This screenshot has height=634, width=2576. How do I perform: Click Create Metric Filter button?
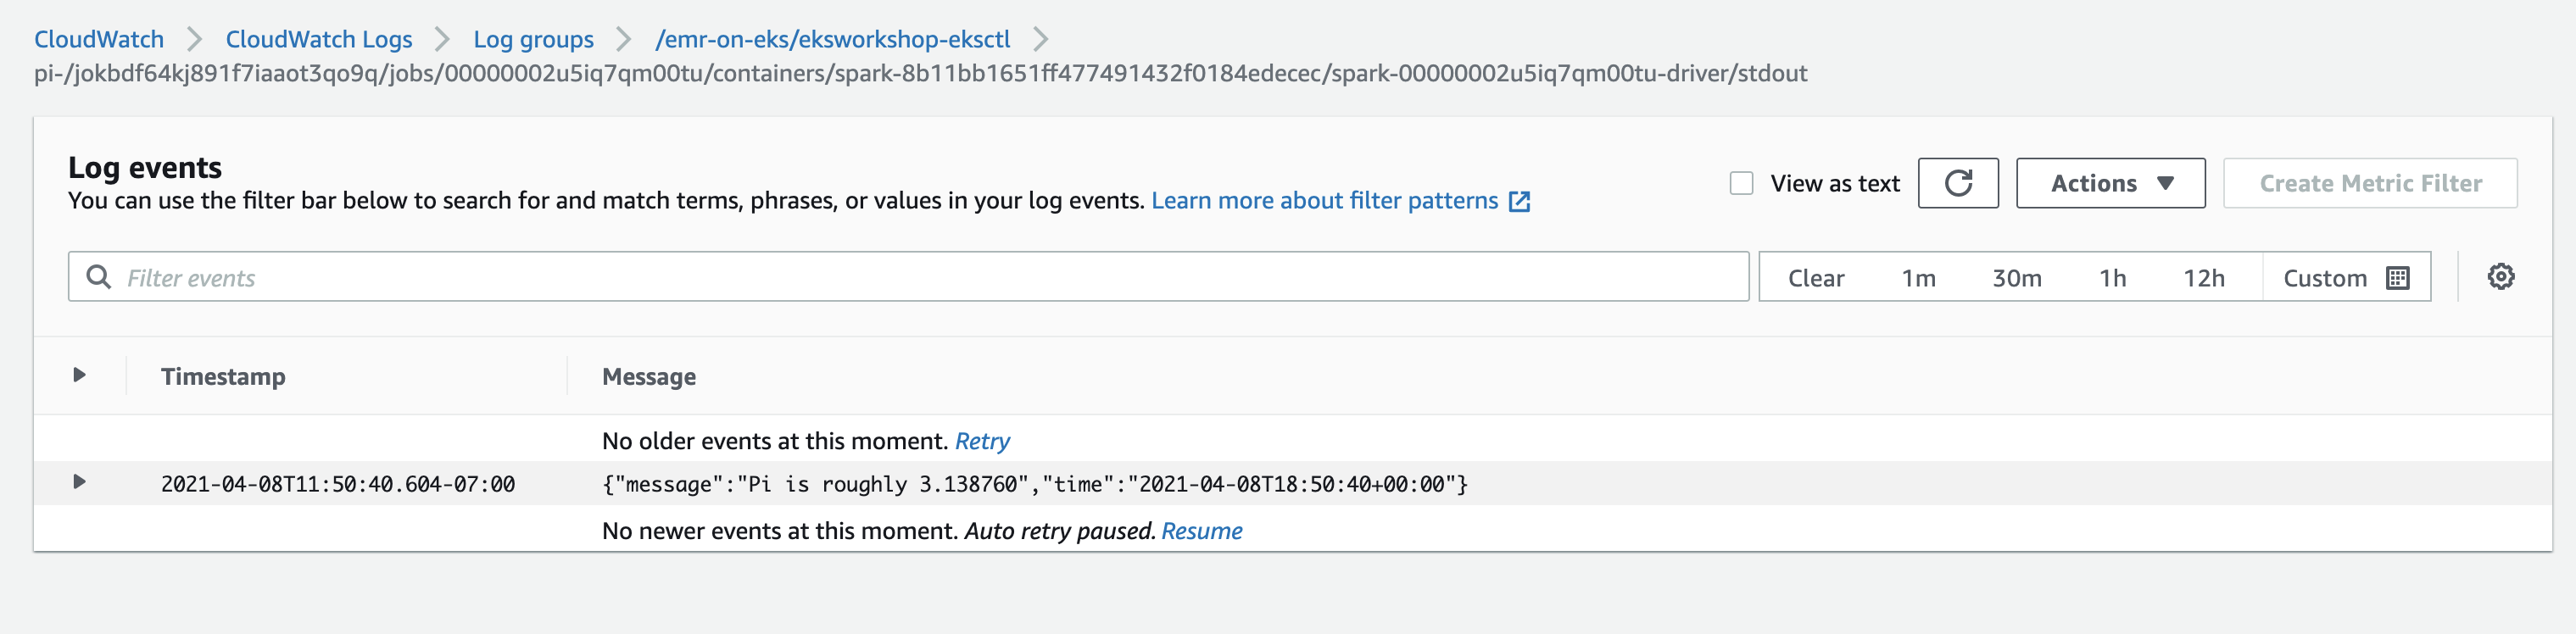pyautogui.click(x=2370, y=183)
